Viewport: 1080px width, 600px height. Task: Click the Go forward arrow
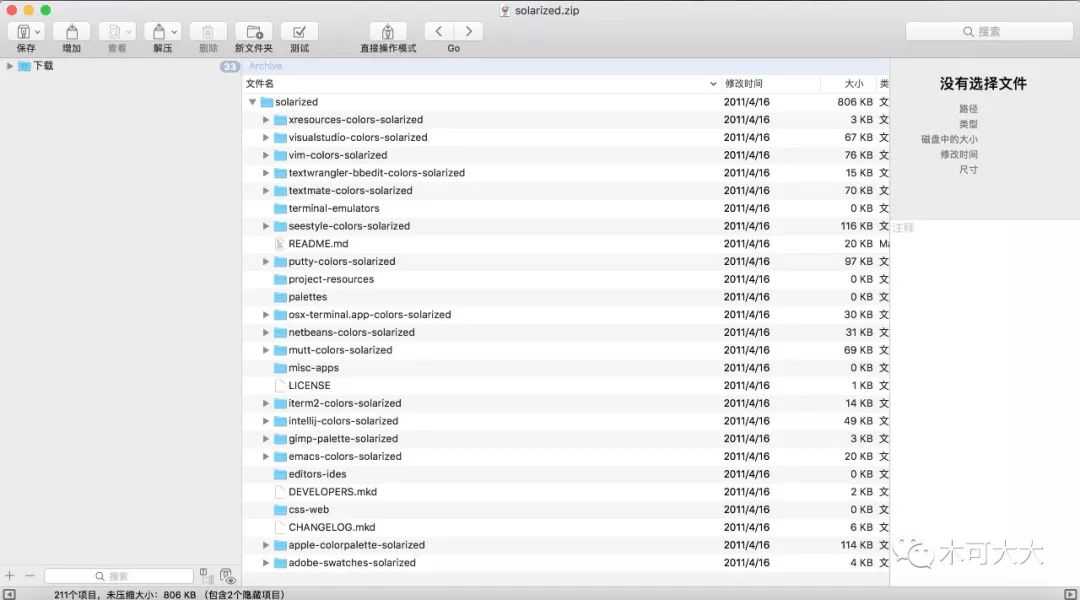click(468, 32)
